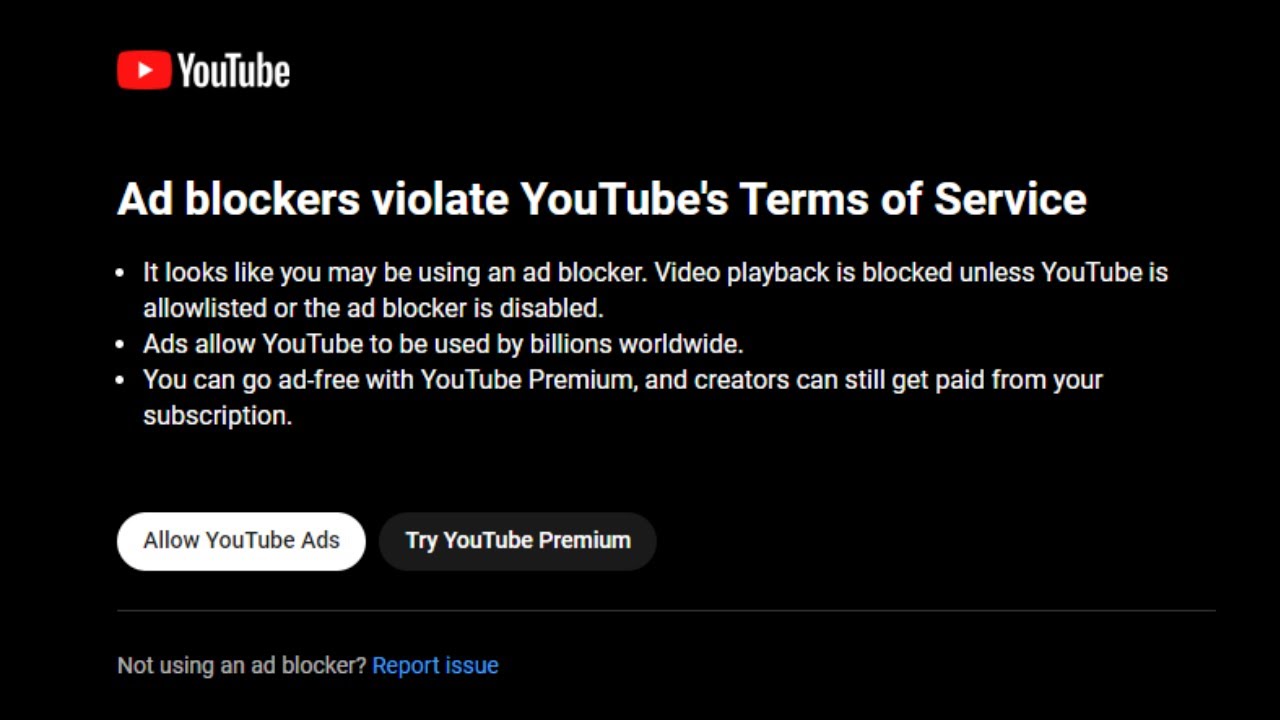The image size is (1280, 720).
Task: Click the red YouTube play logo icon
Action: click(144, 70)
